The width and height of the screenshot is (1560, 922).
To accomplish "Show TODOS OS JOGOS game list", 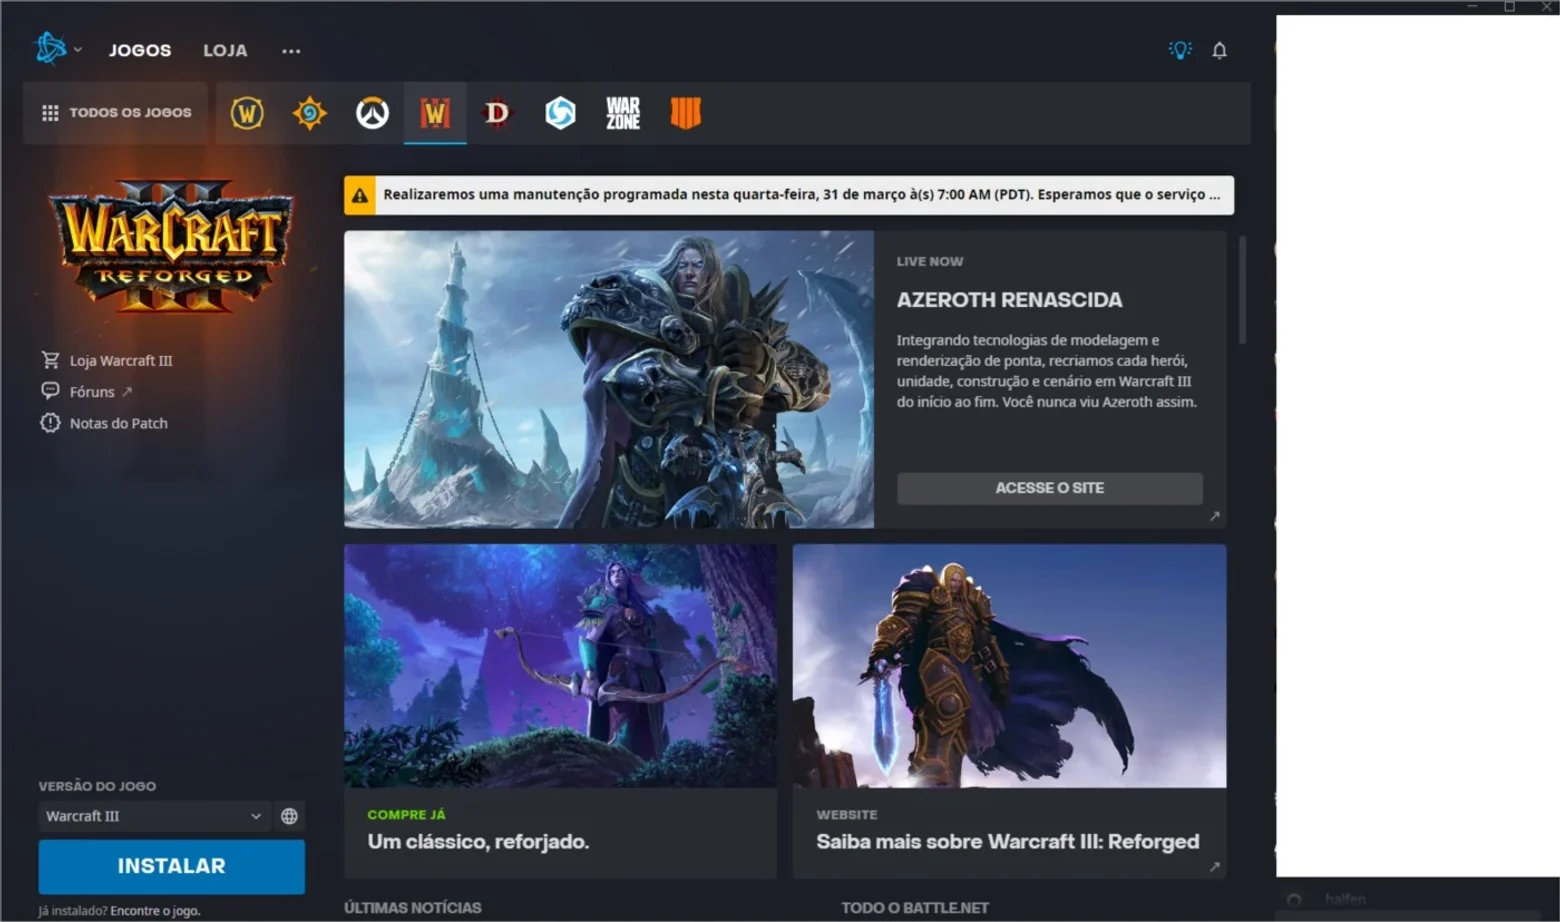I will 116,113.
